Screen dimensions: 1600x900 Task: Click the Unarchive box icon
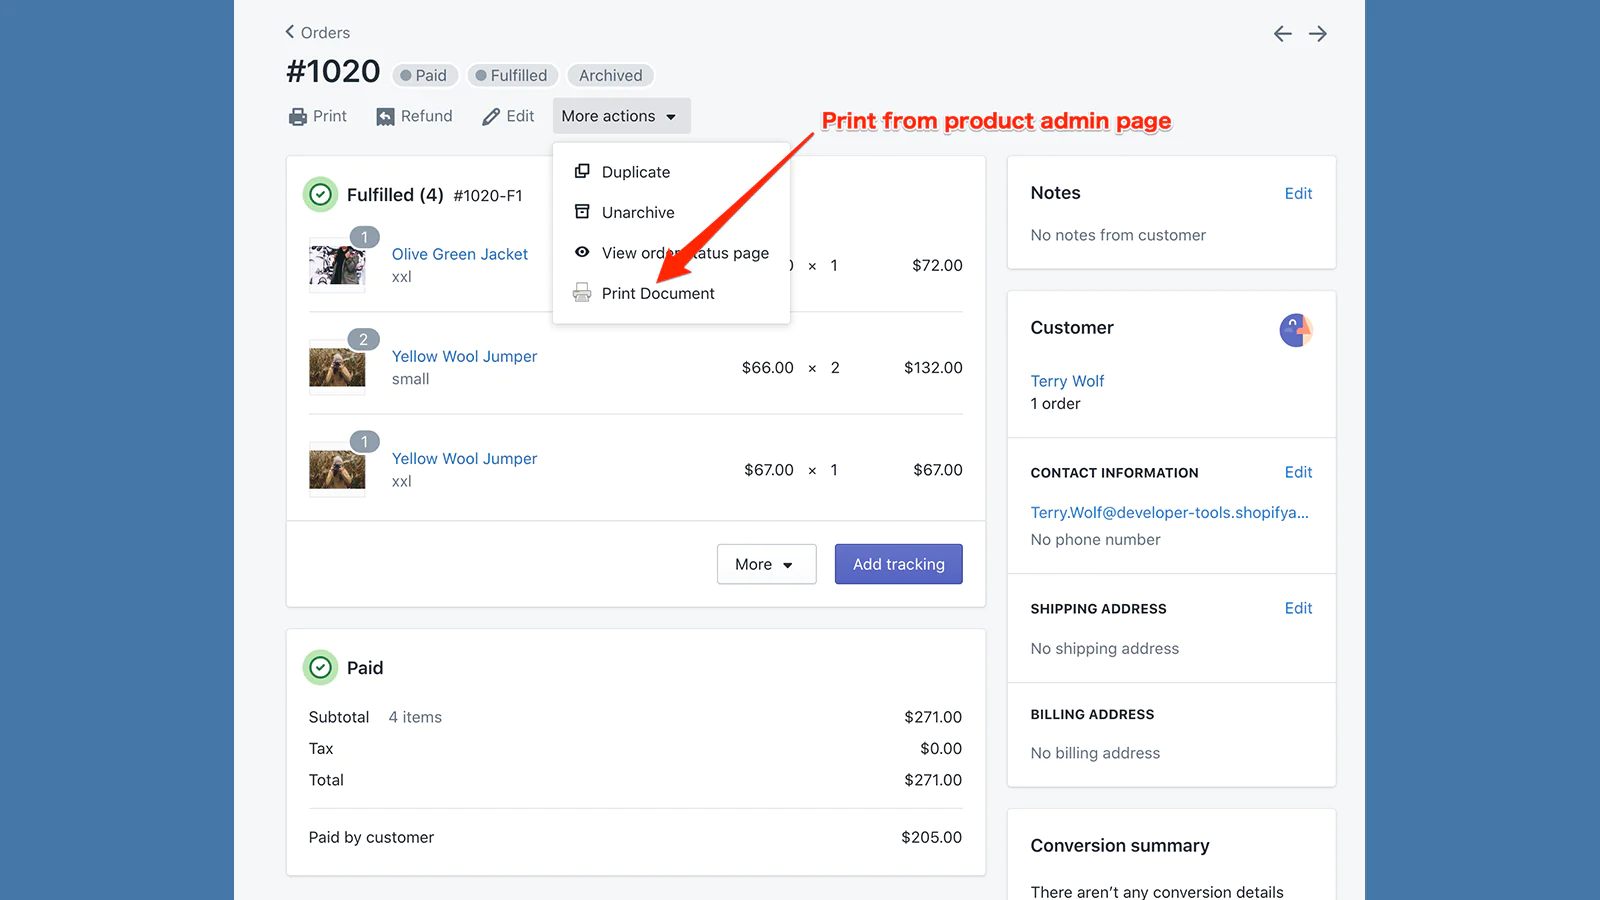[582, 212]
